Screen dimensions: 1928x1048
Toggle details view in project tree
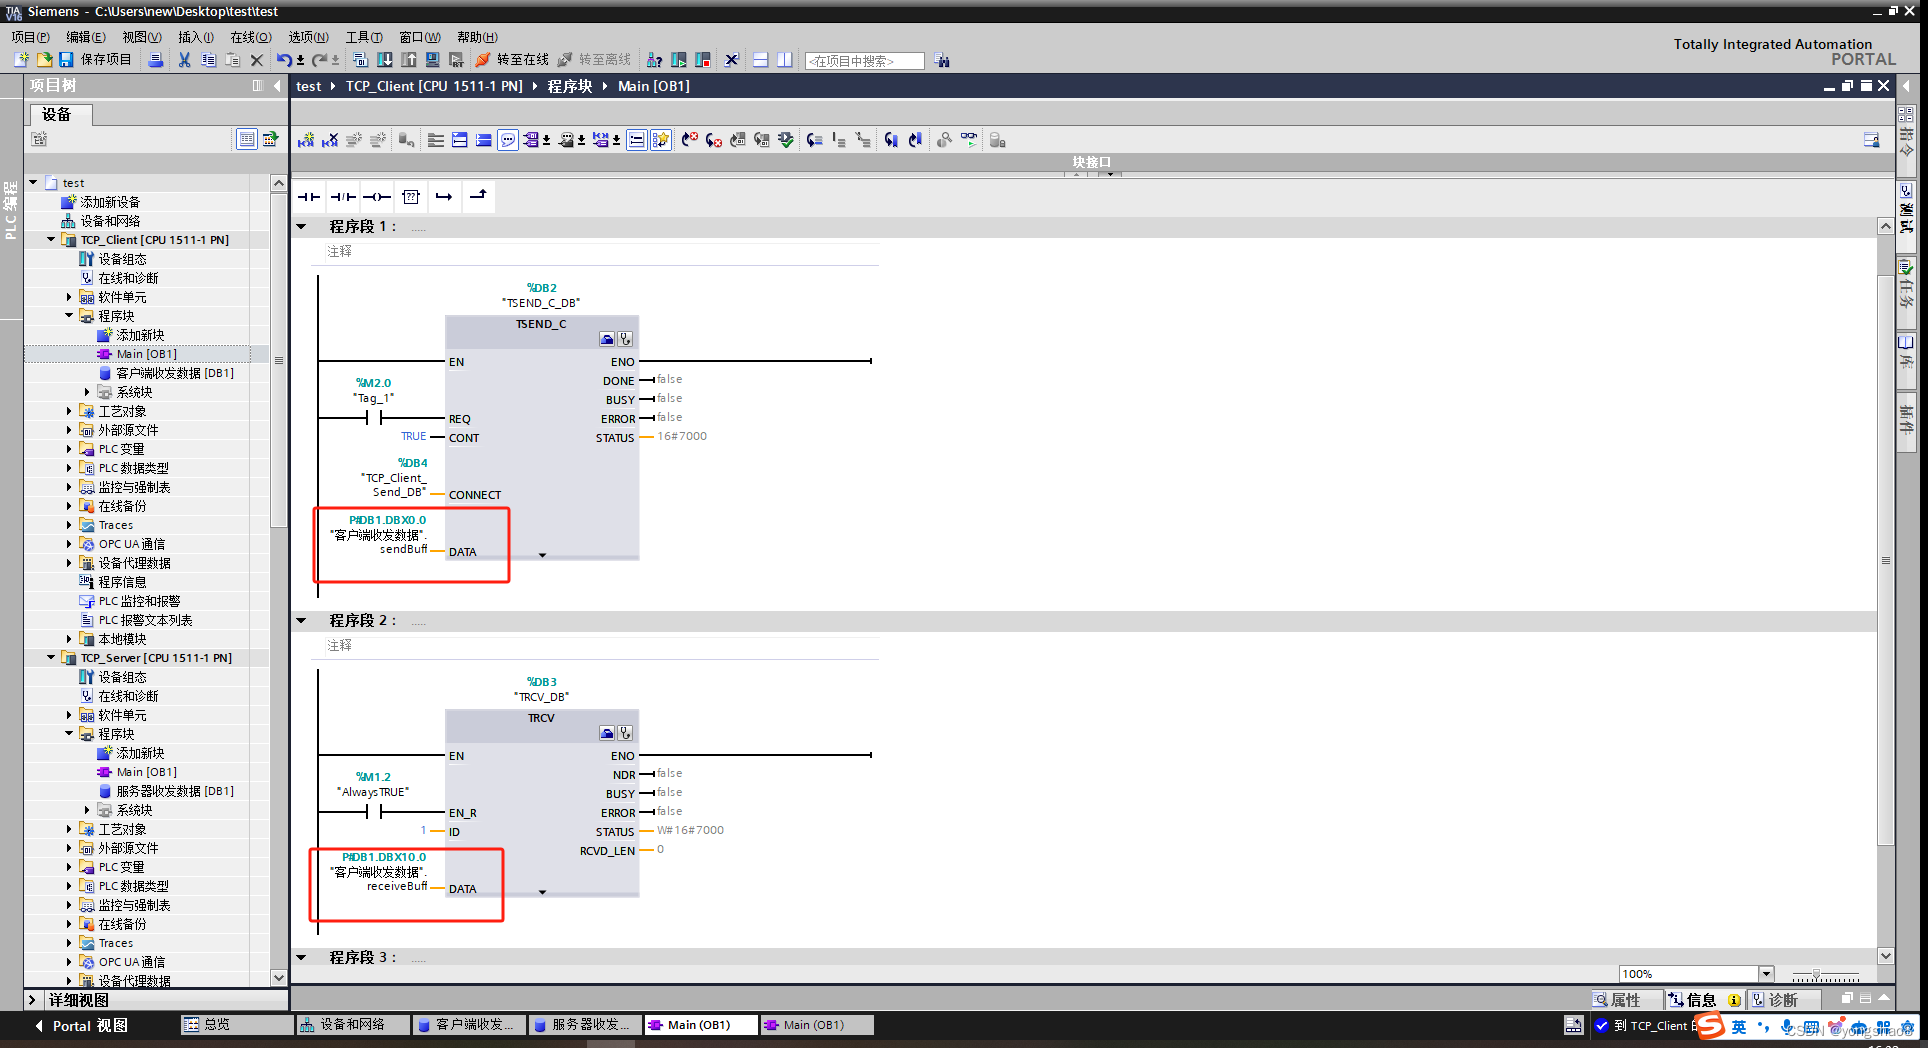[246, 139]
